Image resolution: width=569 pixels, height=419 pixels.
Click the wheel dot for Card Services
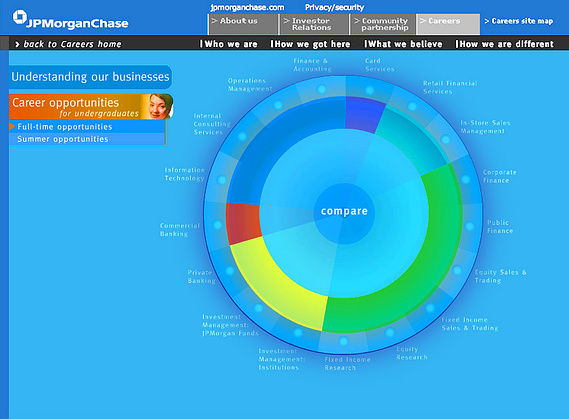click(369, 90)
